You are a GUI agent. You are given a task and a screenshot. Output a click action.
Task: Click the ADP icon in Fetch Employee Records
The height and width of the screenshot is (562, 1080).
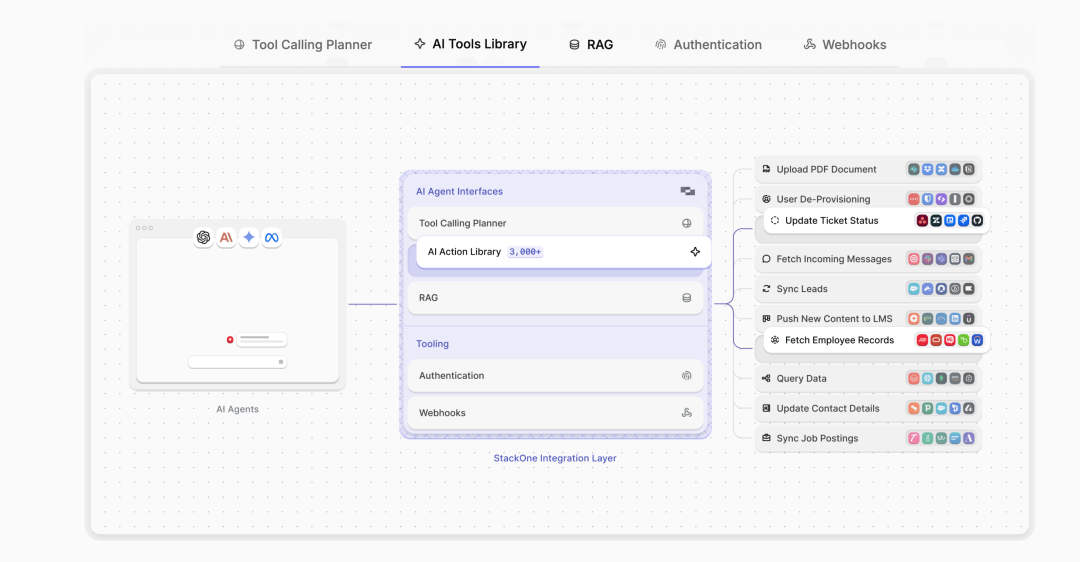pyautogui.click(x=922, y=340)
